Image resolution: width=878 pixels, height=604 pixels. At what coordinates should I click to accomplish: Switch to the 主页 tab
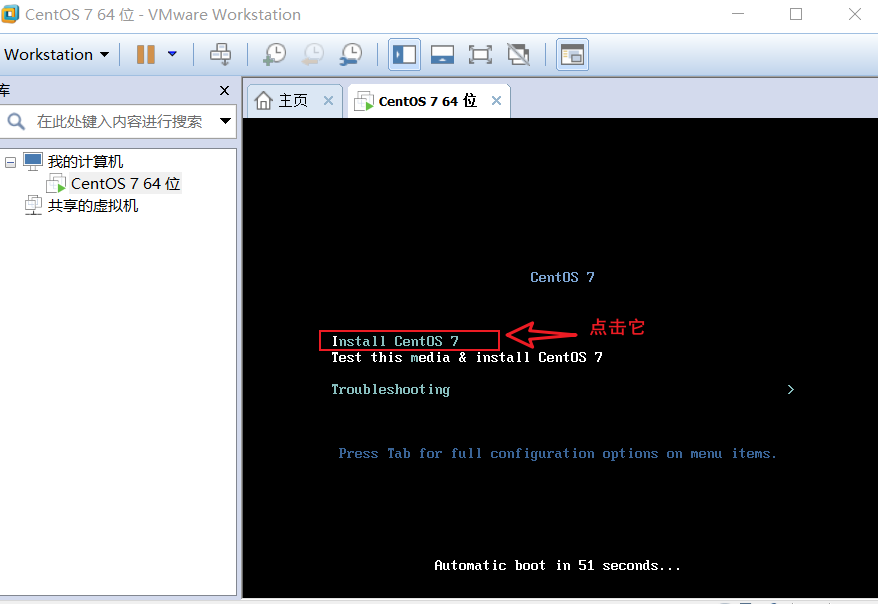point(295,101)
